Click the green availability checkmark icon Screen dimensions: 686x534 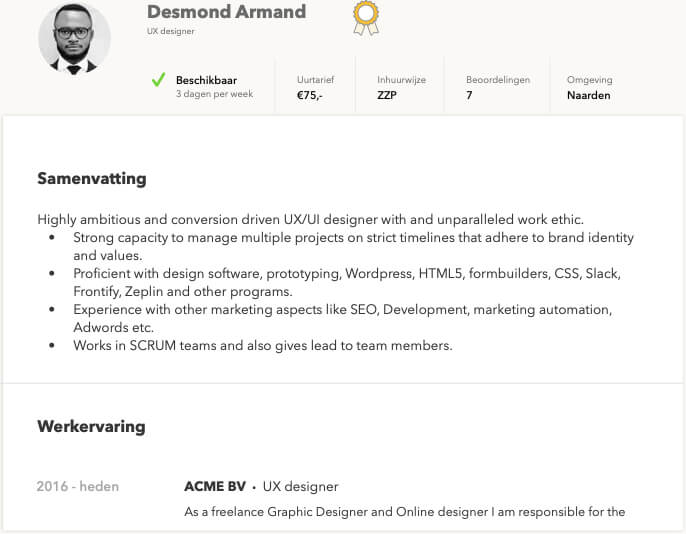pyautogui.click(x=158, y=80)
